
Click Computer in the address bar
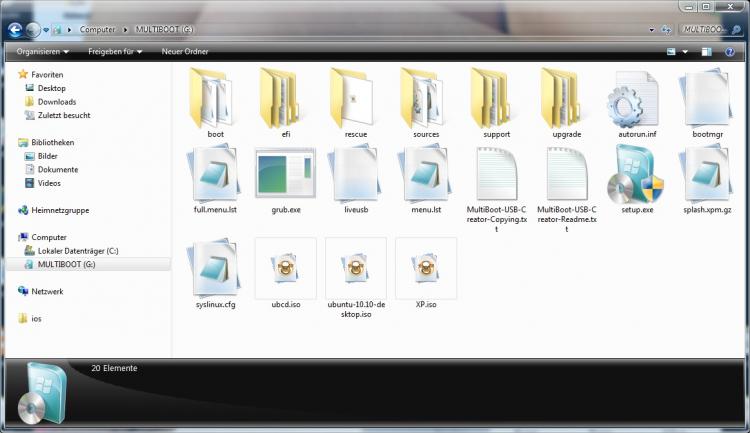point(98,30)
